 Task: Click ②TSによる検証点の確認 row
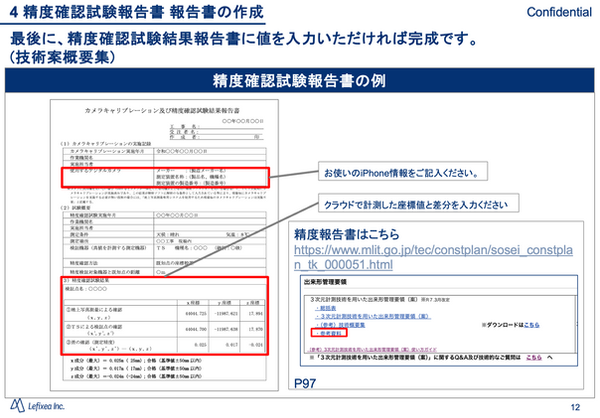click(x=165, y=330)
